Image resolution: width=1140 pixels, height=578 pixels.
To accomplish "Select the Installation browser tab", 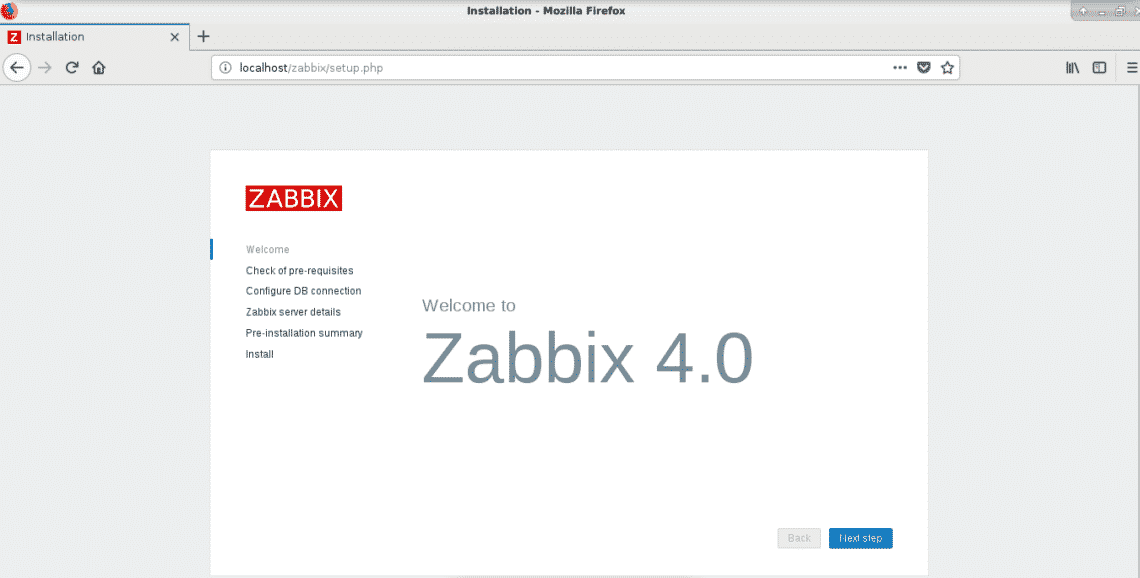I will [x=95, y=36].
